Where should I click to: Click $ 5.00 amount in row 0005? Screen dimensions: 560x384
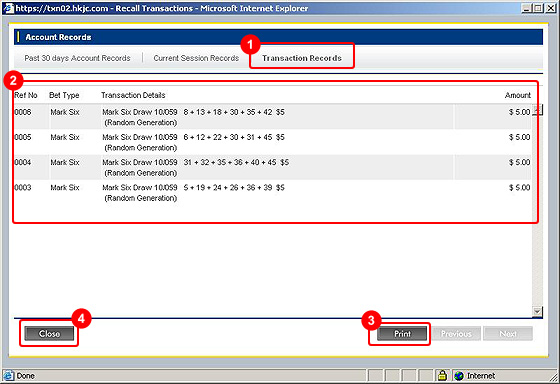pyautogui.click(x=519, y=137)
